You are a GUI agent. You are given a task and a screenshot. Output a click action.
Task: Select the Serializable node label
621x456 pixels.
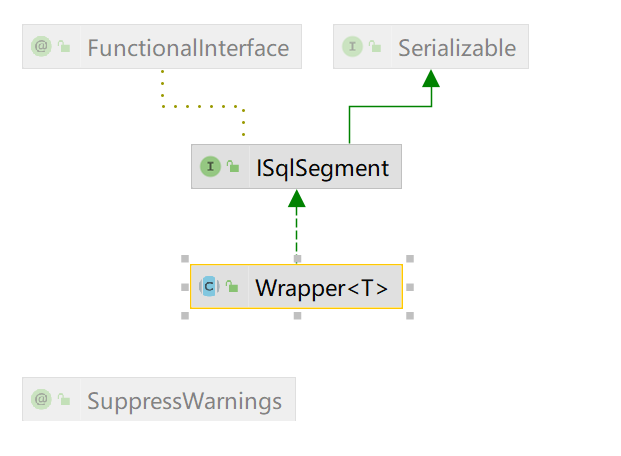456,47
